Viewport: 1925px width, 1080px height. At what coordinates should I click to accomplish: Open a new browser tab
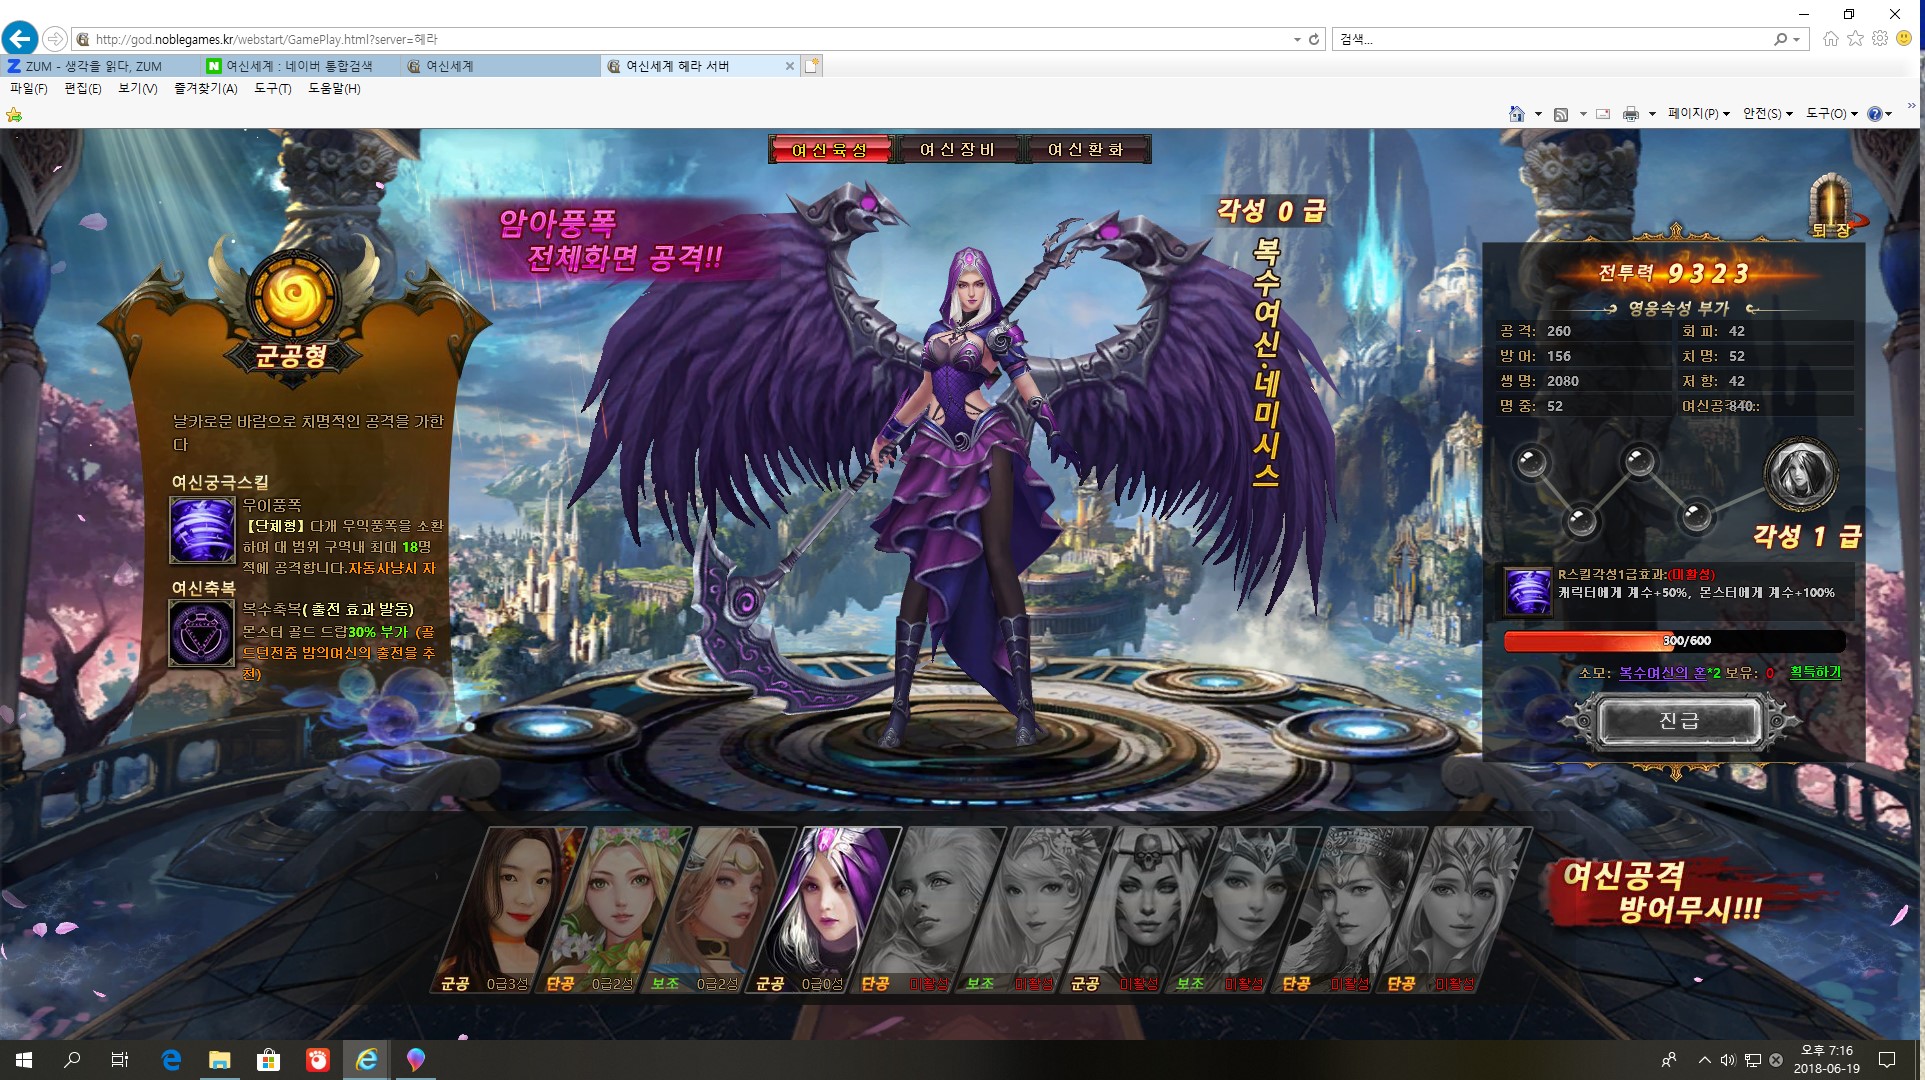point(812,66)
